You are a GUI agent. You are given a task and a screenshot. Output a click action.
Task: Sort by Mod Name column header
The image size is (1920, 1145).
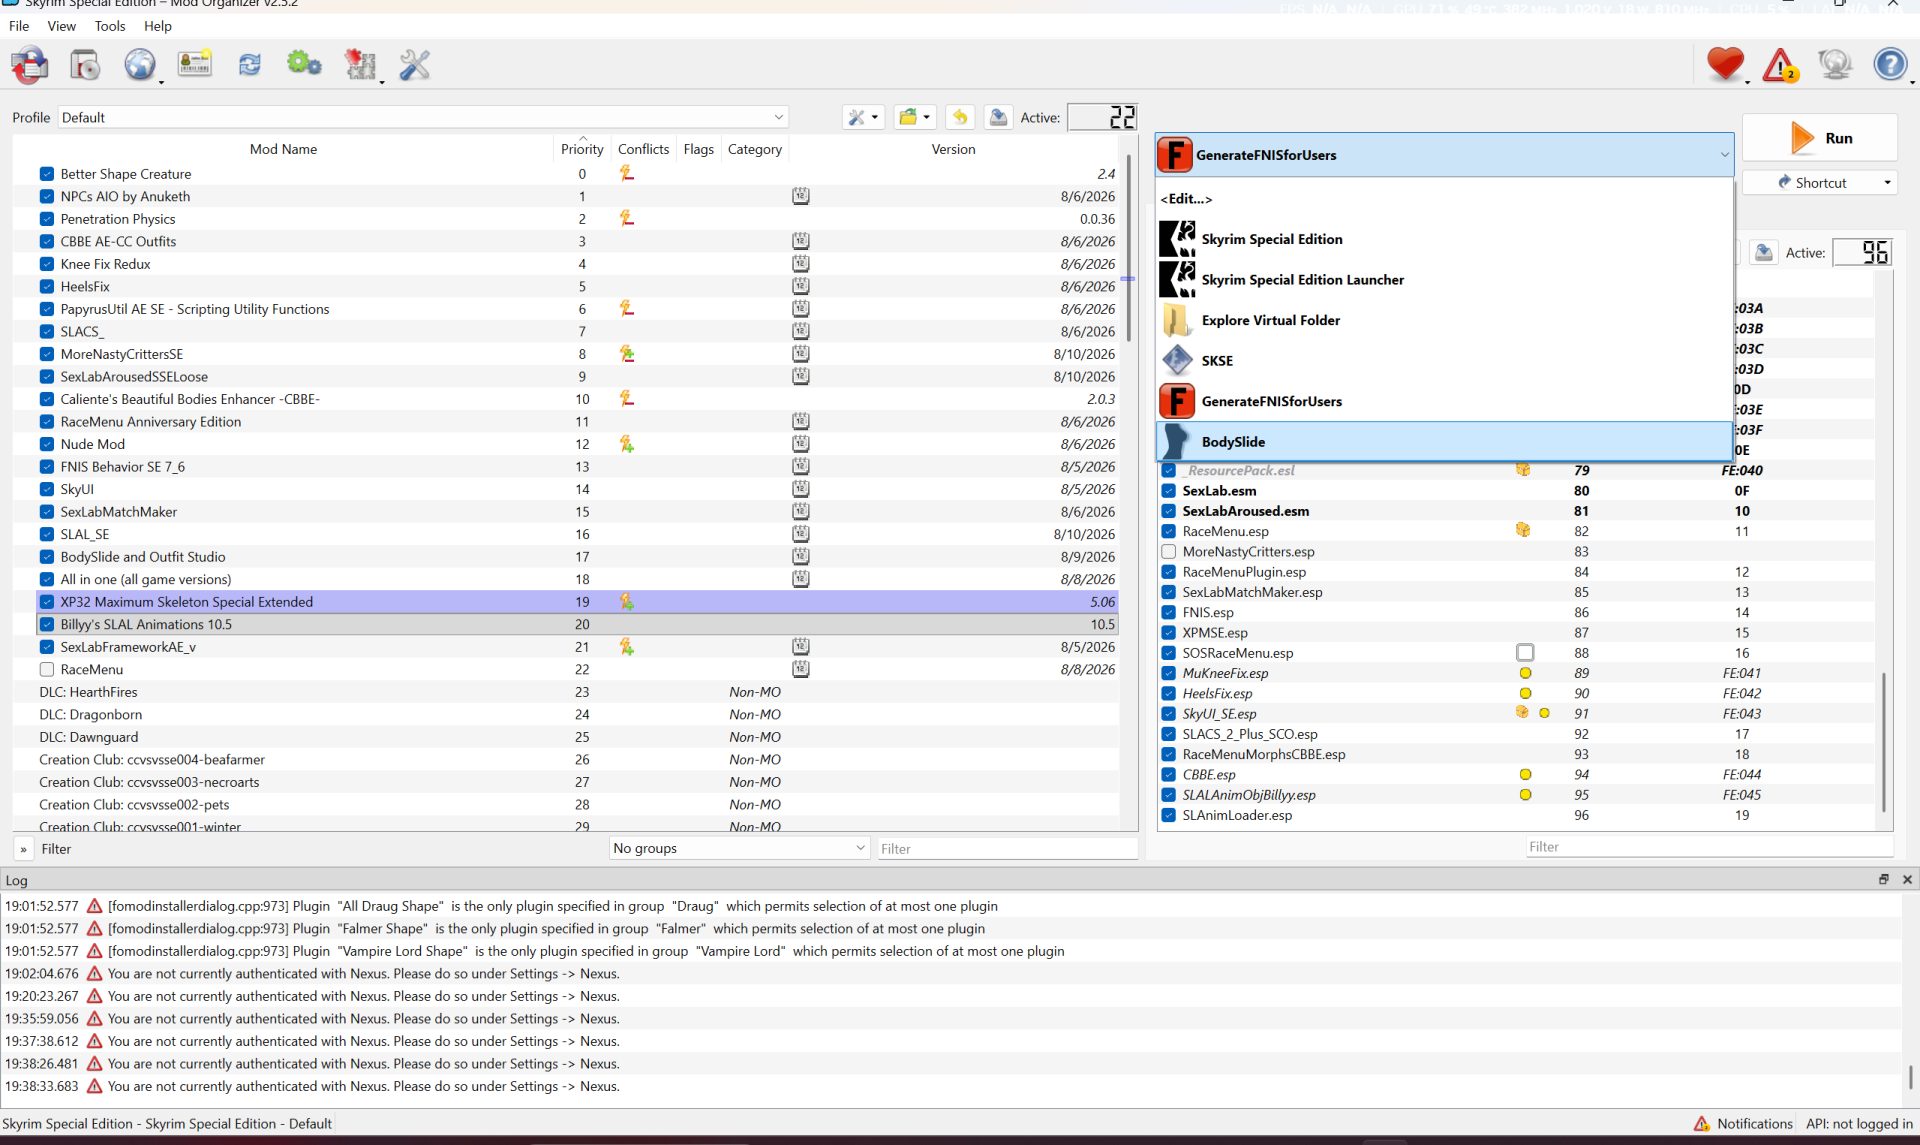pos(283,149)
